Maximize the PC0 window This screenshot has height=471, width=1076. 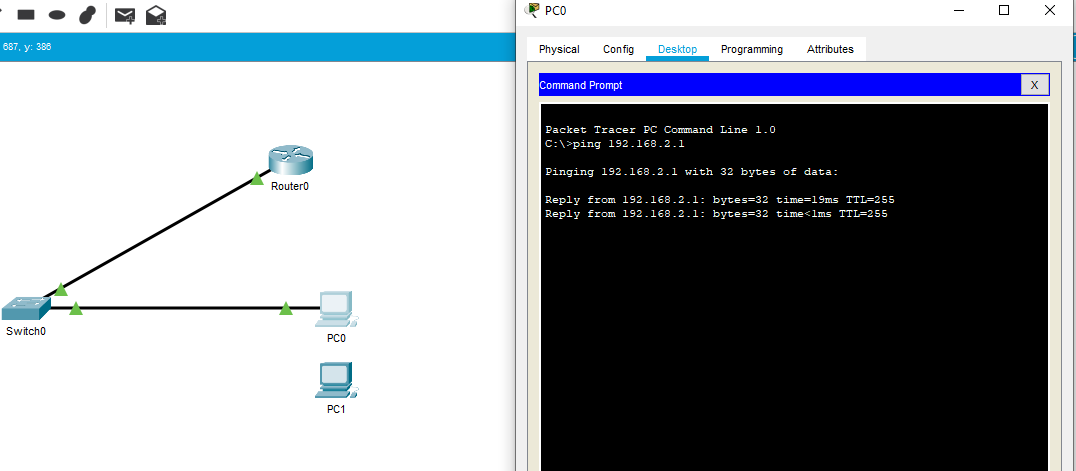point(1003,10)
